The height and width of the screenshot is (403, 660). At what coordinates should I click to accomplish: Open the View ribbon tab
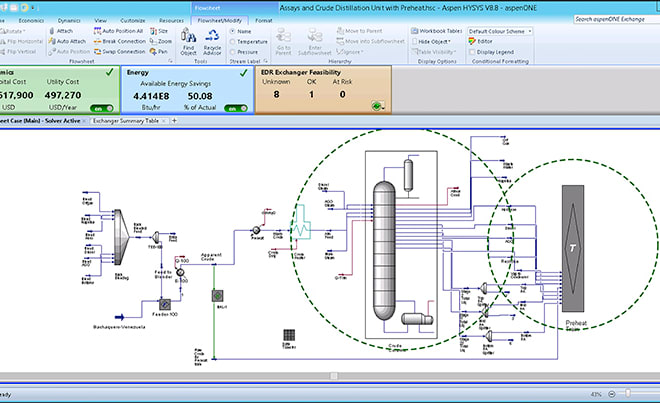click(x=100, y=20)
